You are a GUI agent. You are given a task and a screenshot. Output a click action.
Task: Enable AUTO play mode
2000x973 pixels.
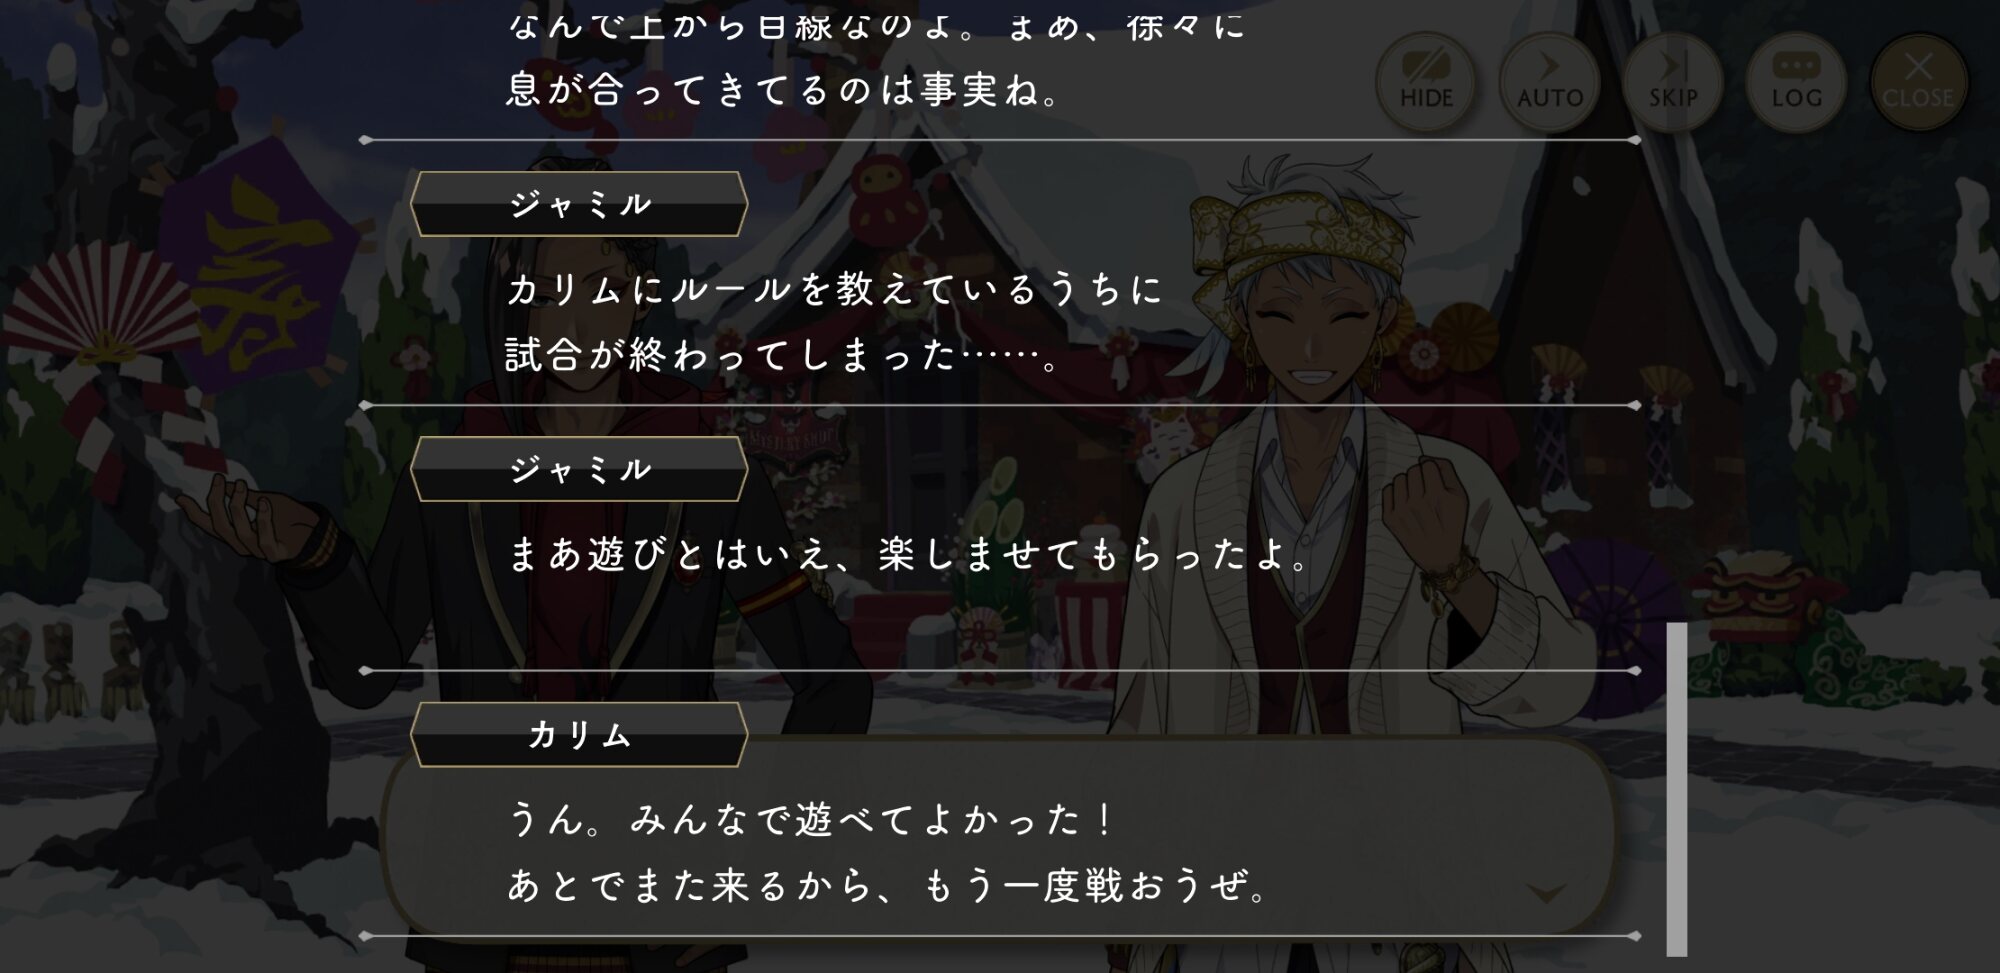pyautogui.click(x=1550, y=82)
